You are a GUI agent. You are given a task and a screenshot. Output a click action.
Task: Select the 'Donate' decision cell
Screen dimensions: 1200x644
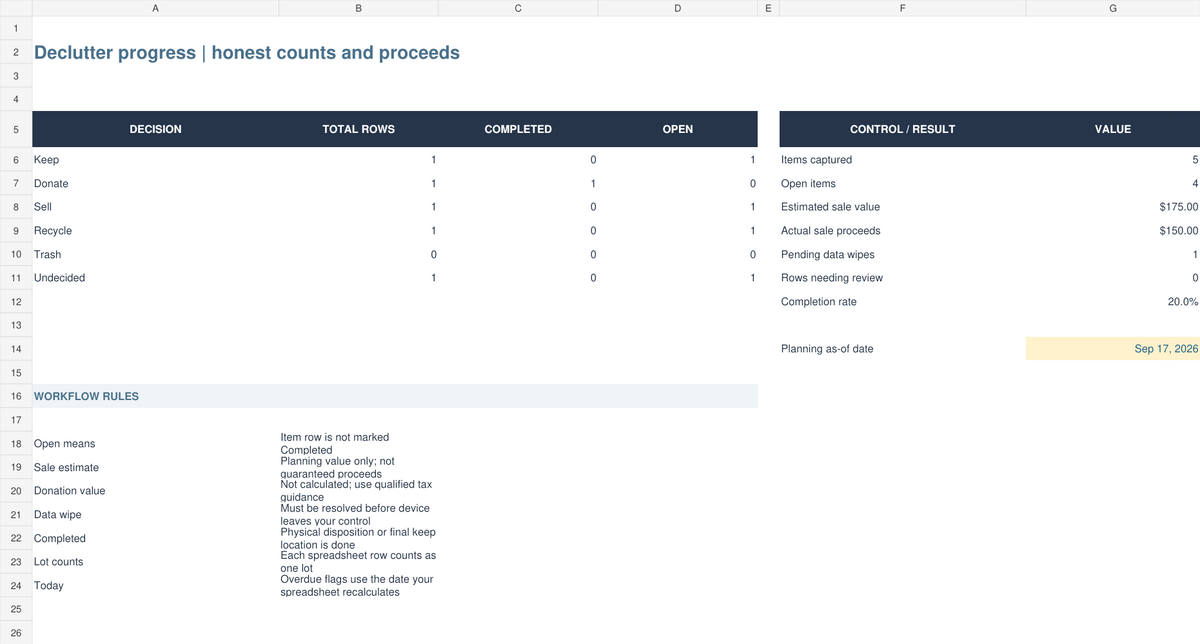coord(155,184)
